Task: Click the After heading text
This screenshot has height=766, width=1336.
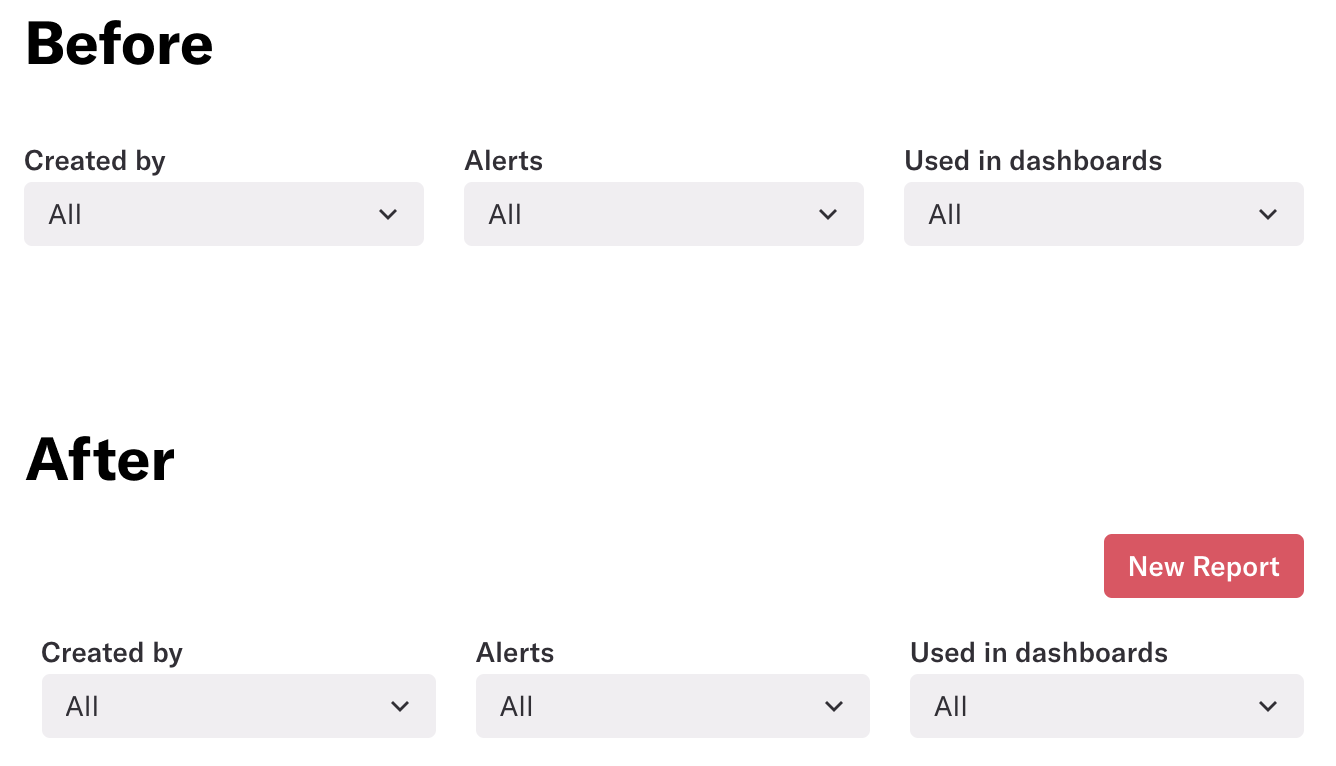Action: pyautogui.click(x=100, y=460)
